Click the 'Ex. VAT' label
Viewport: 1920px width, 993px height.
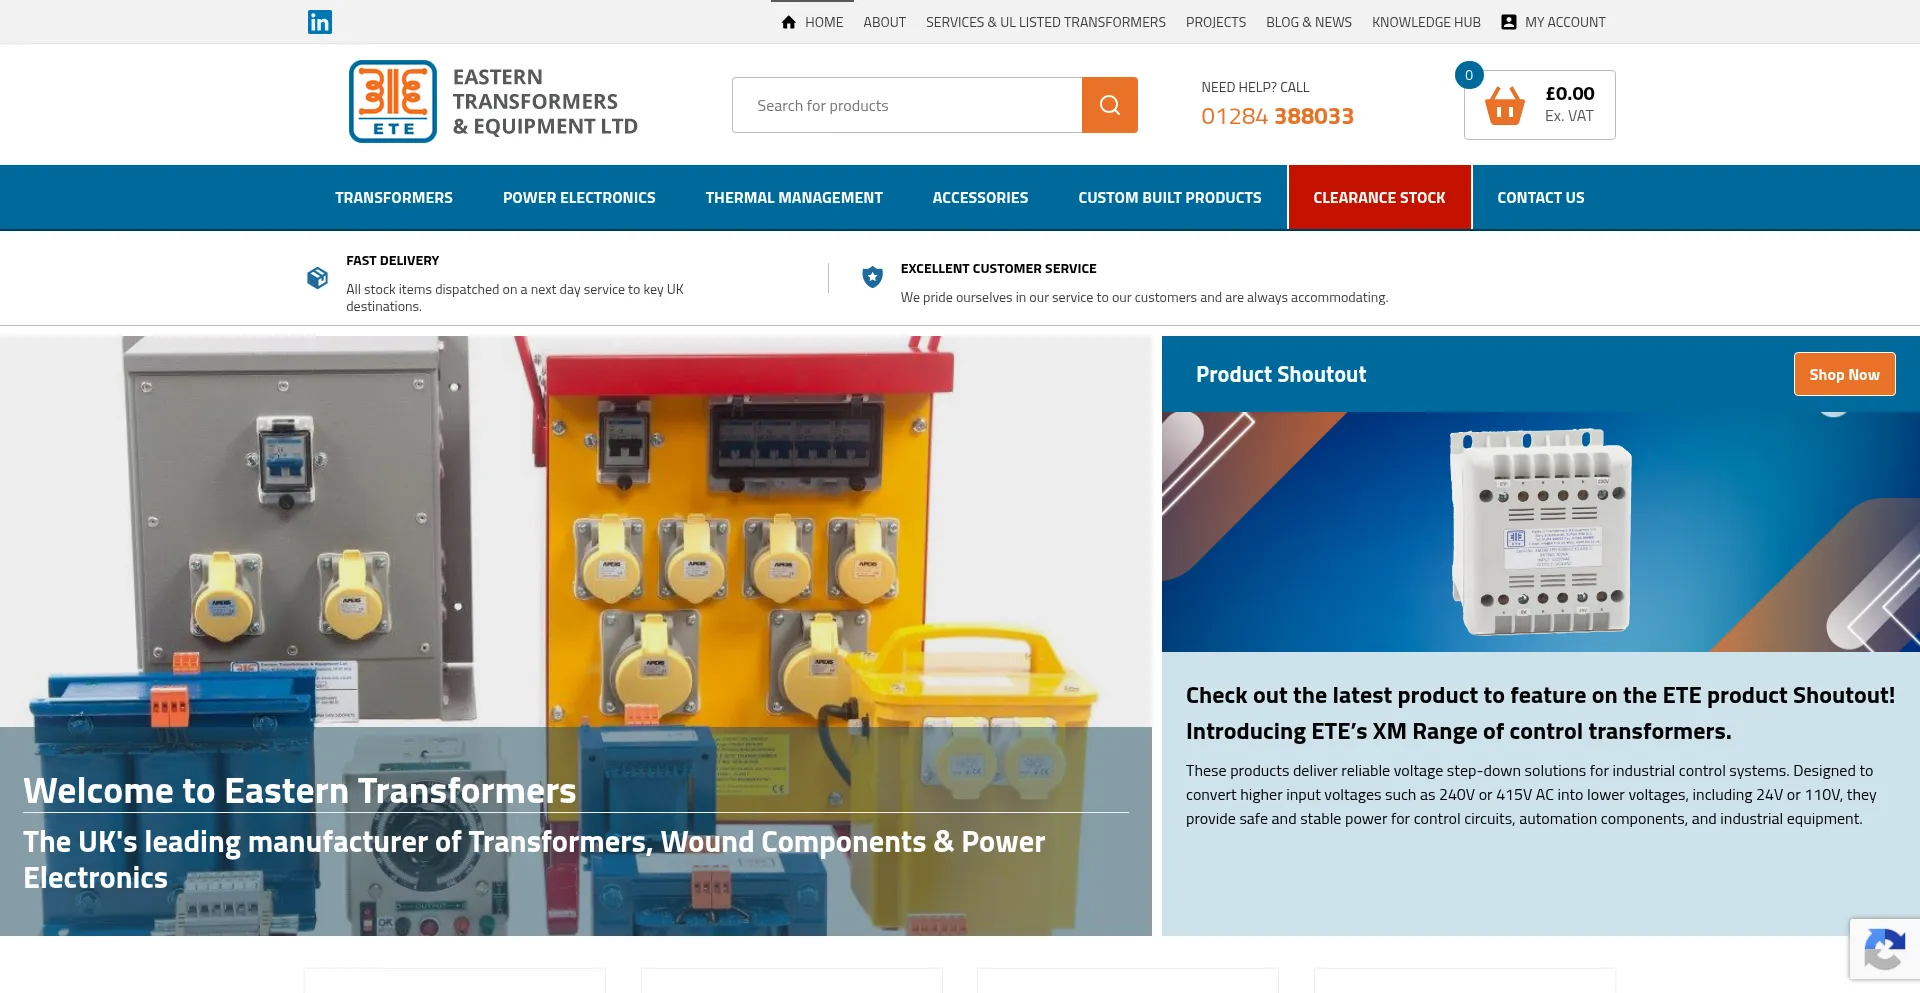[1569, 116]
